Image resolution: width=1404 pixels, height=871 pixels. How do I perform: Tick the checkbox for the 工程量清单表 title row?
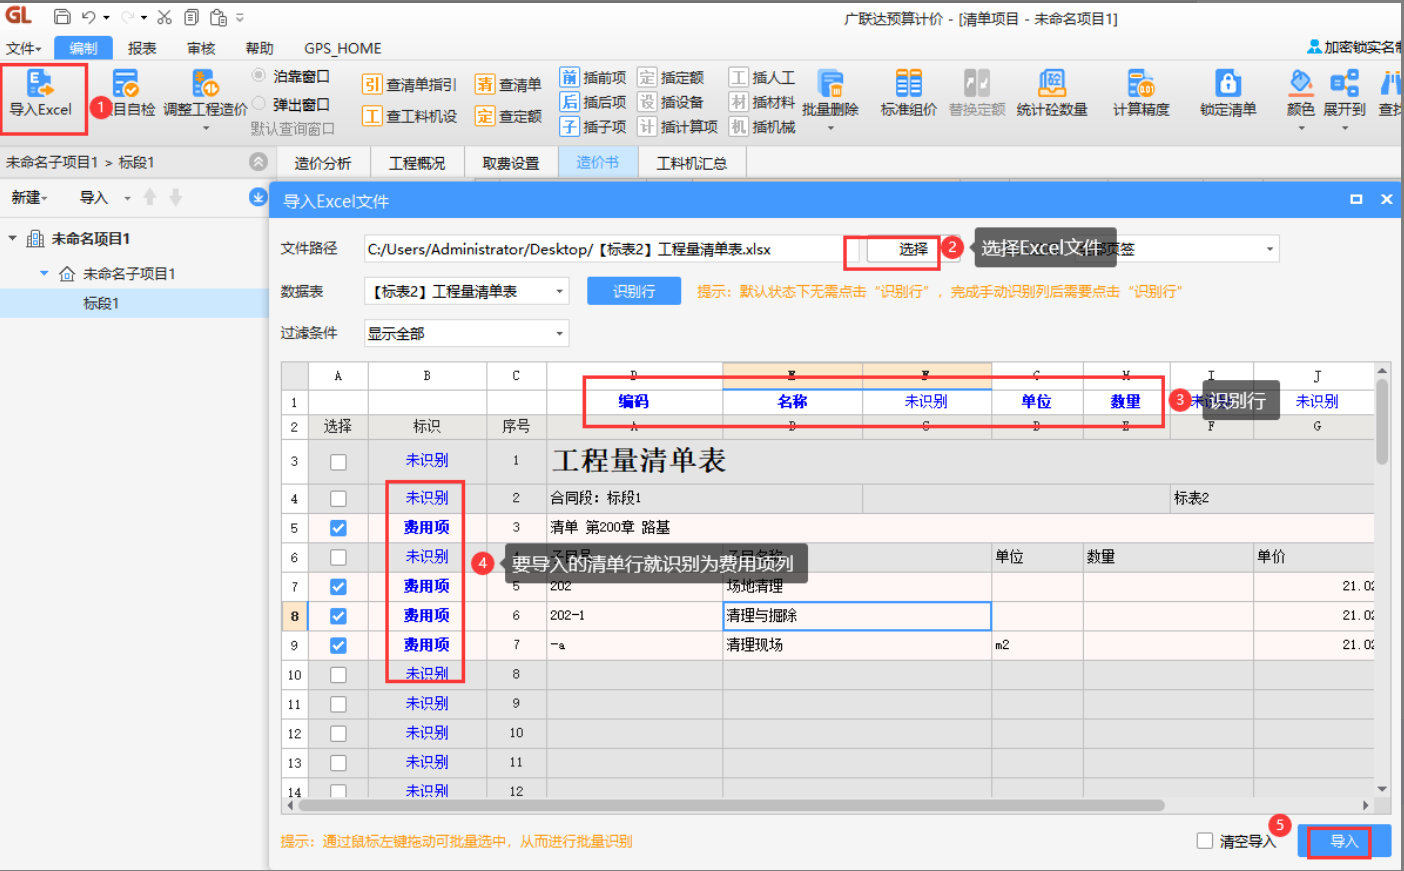click(x=338, y=462)
